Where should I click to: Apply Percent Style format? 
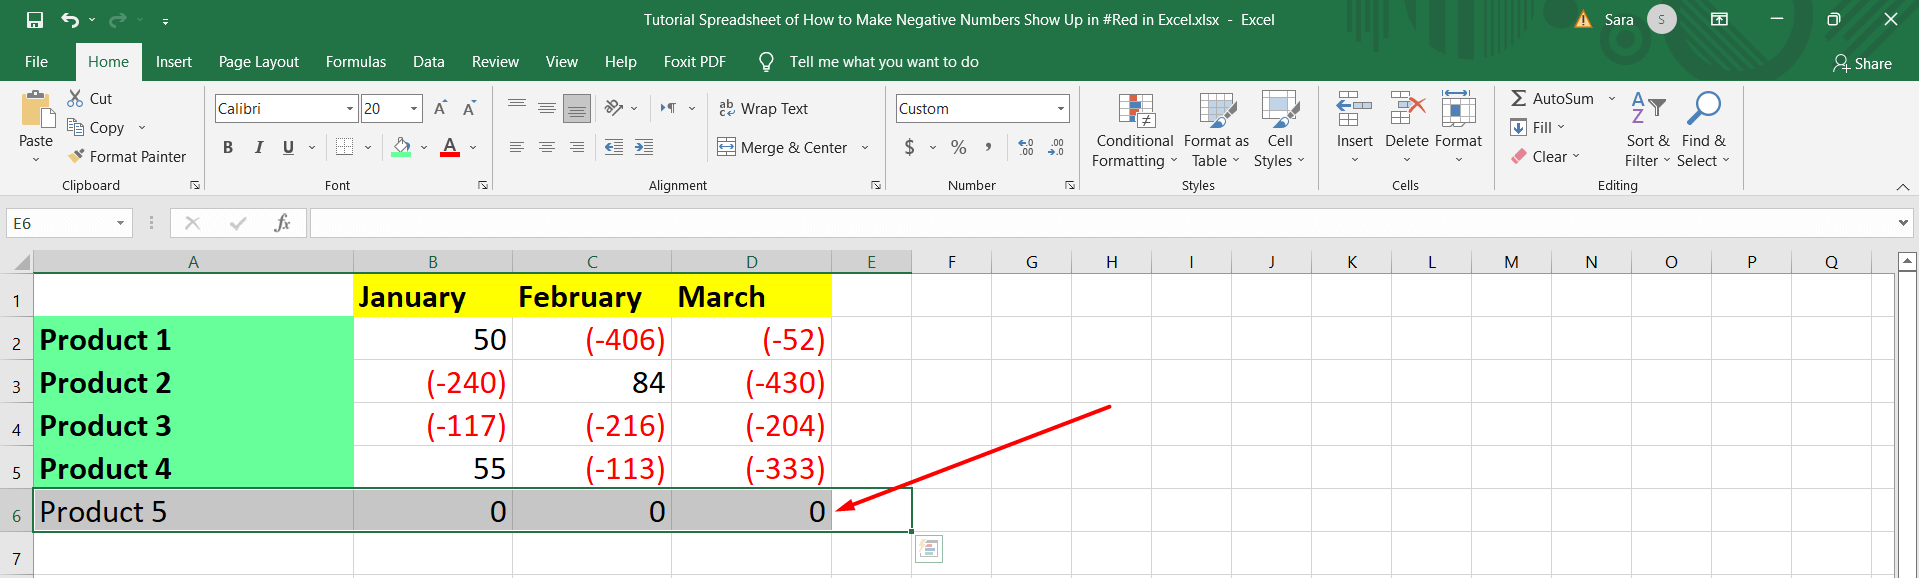click(959, 147)
